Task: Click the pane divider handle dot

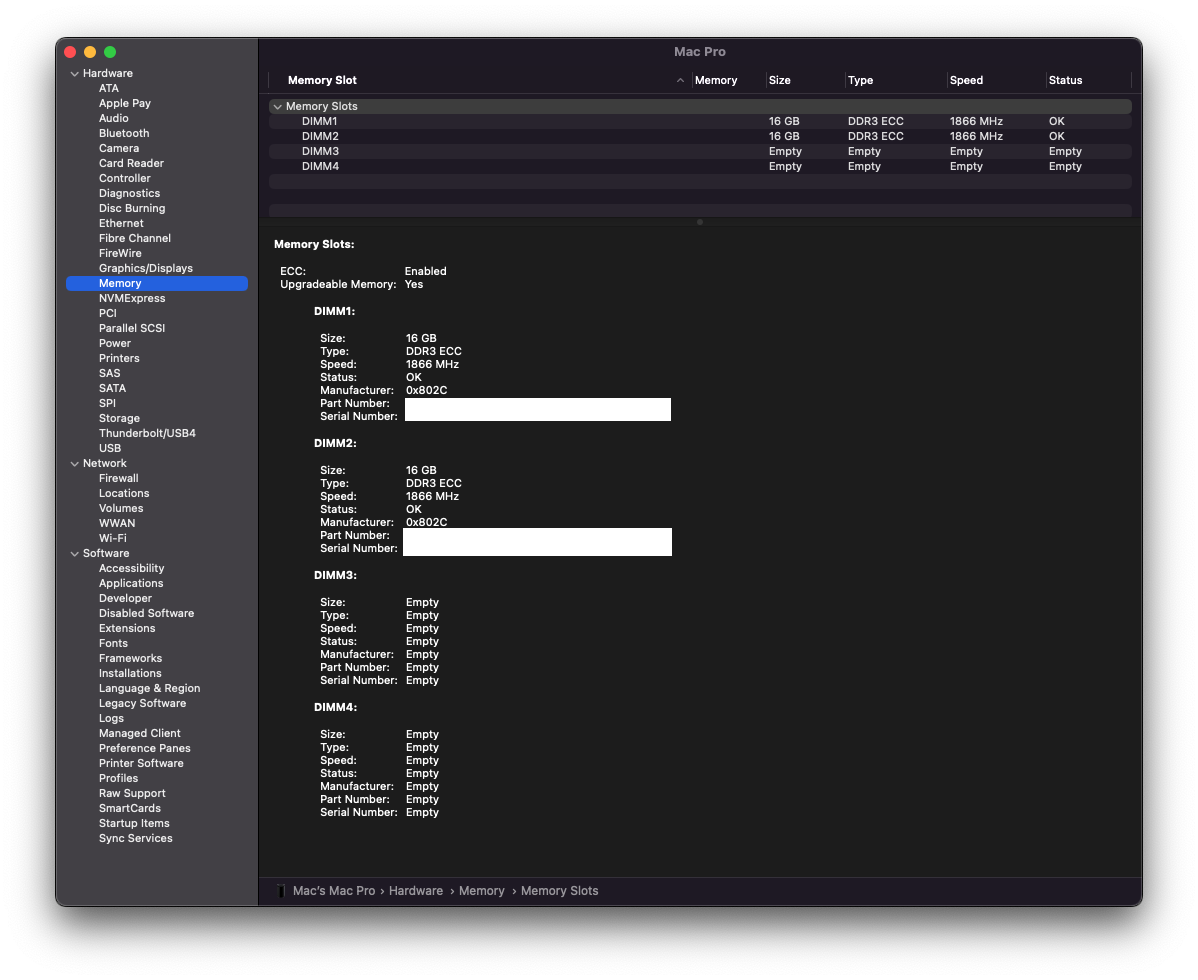Action: point(699,222)
